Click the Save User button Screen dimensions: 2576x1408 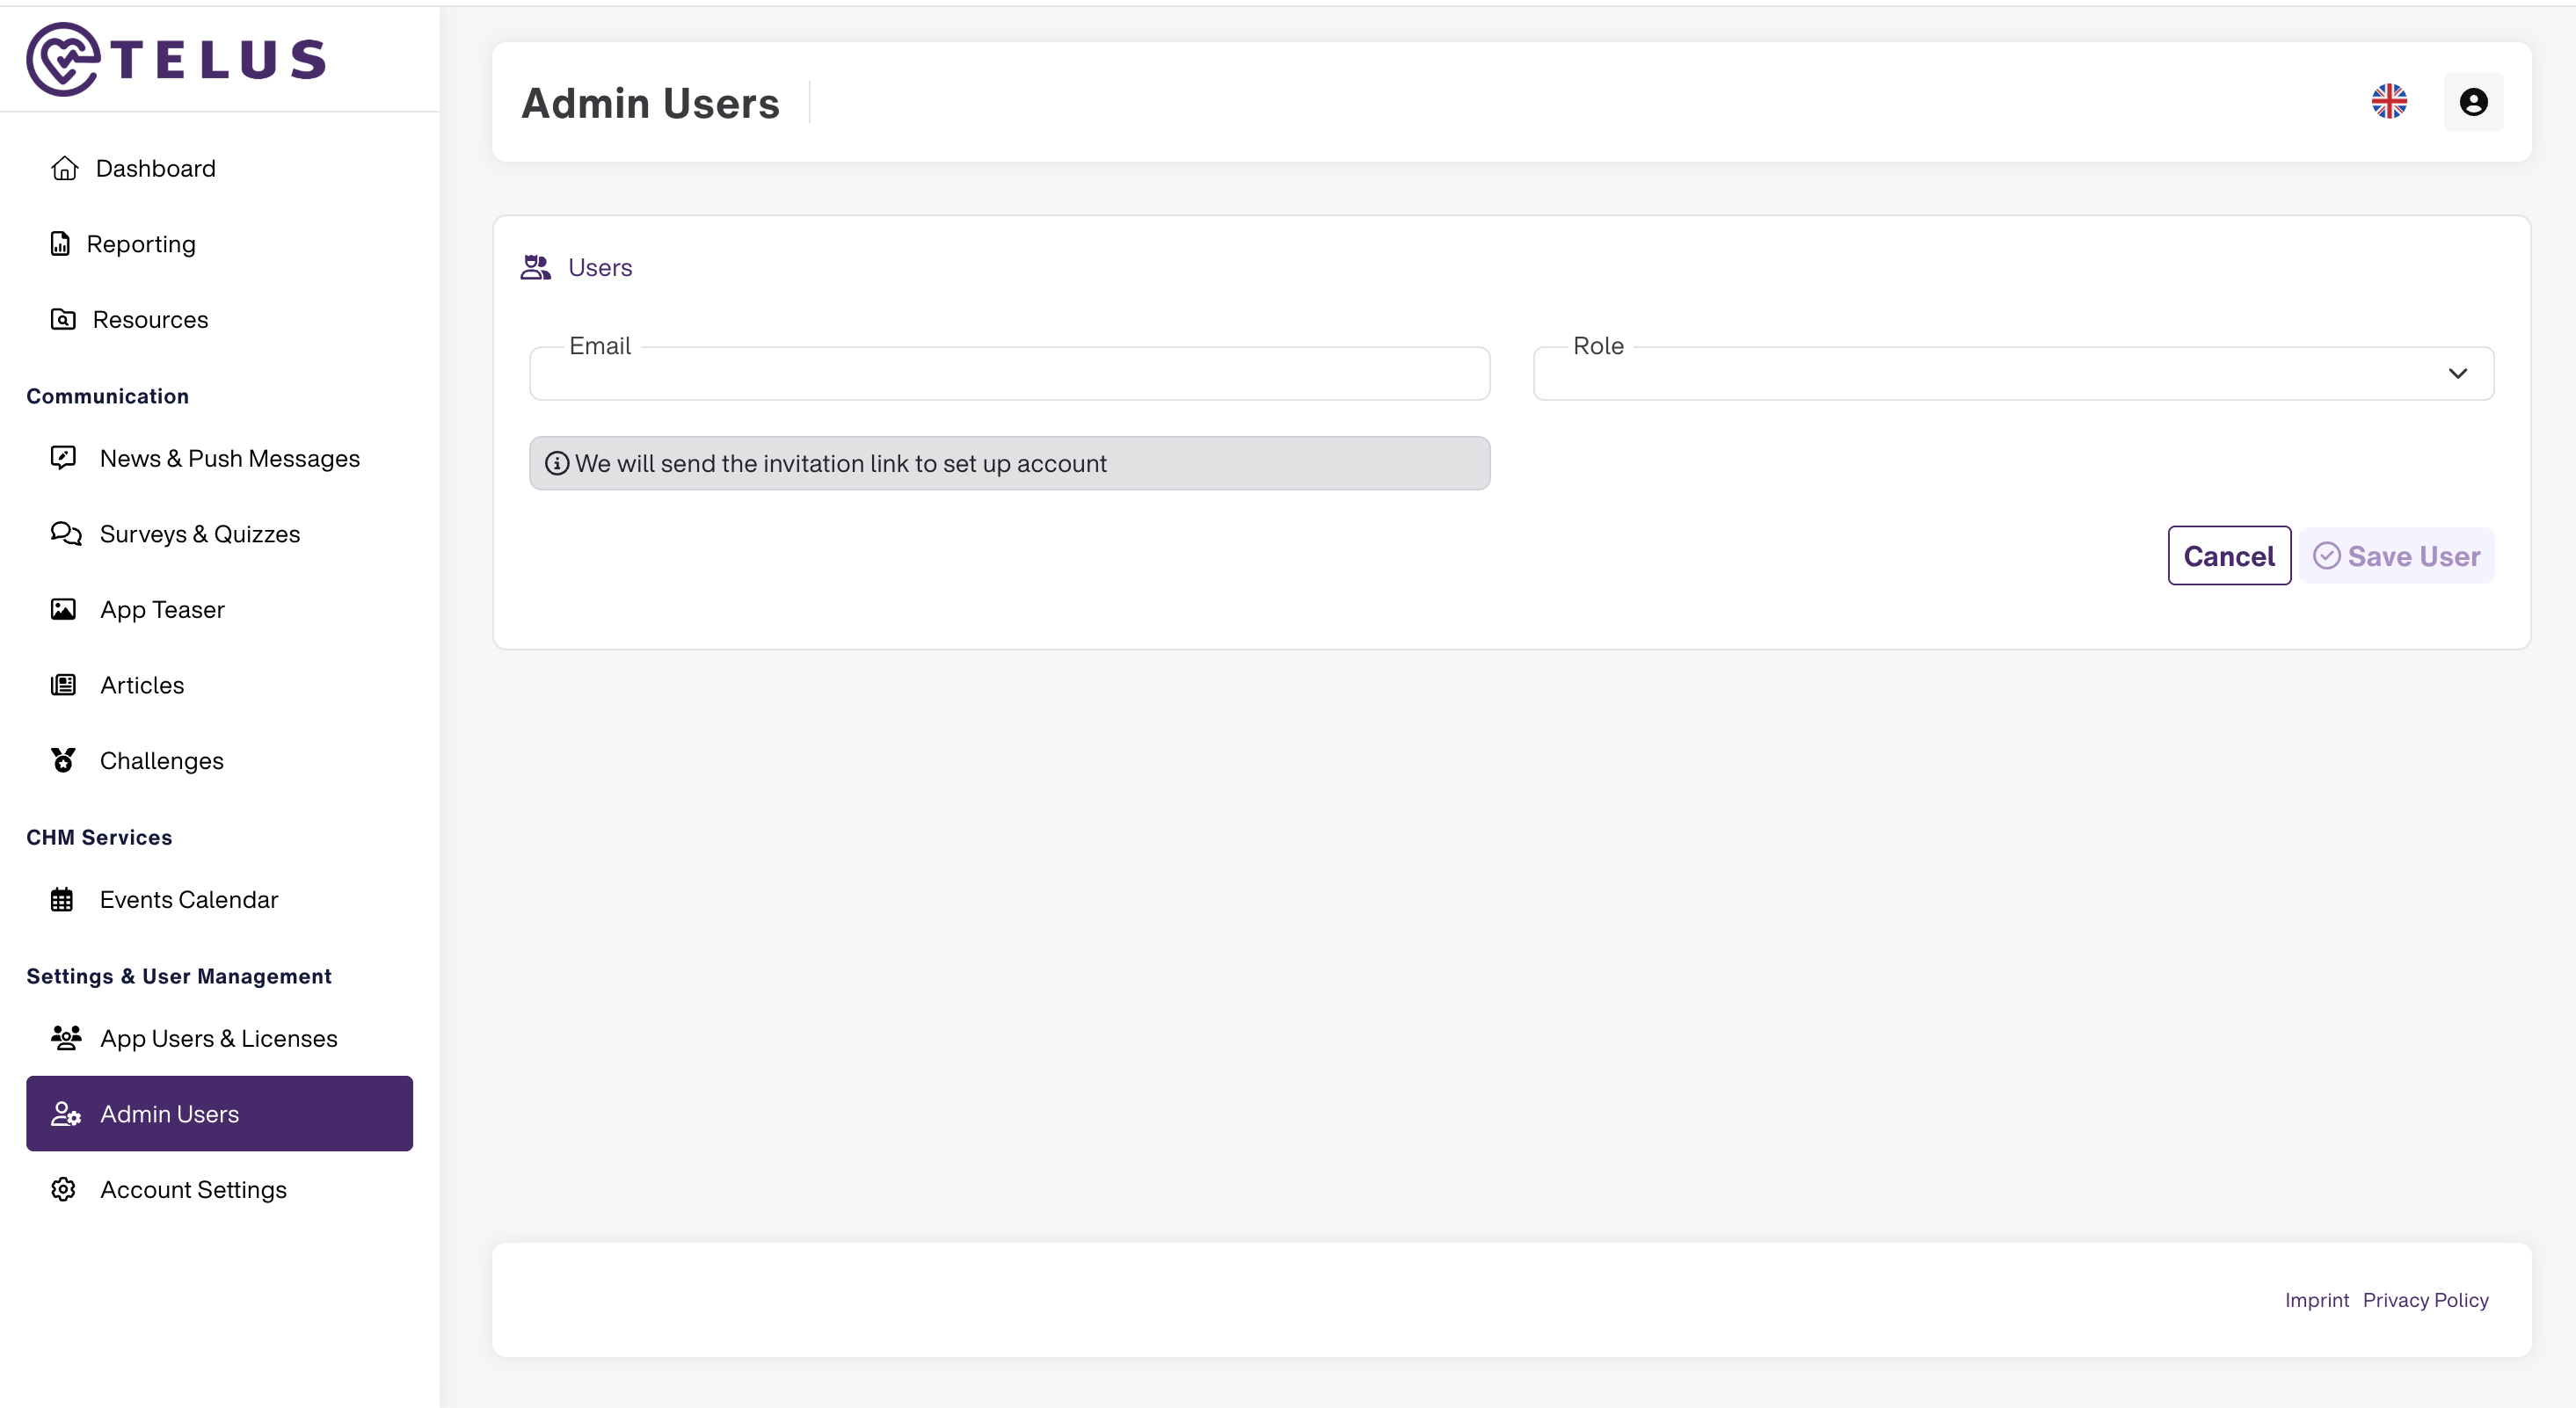click(2396, 556)
